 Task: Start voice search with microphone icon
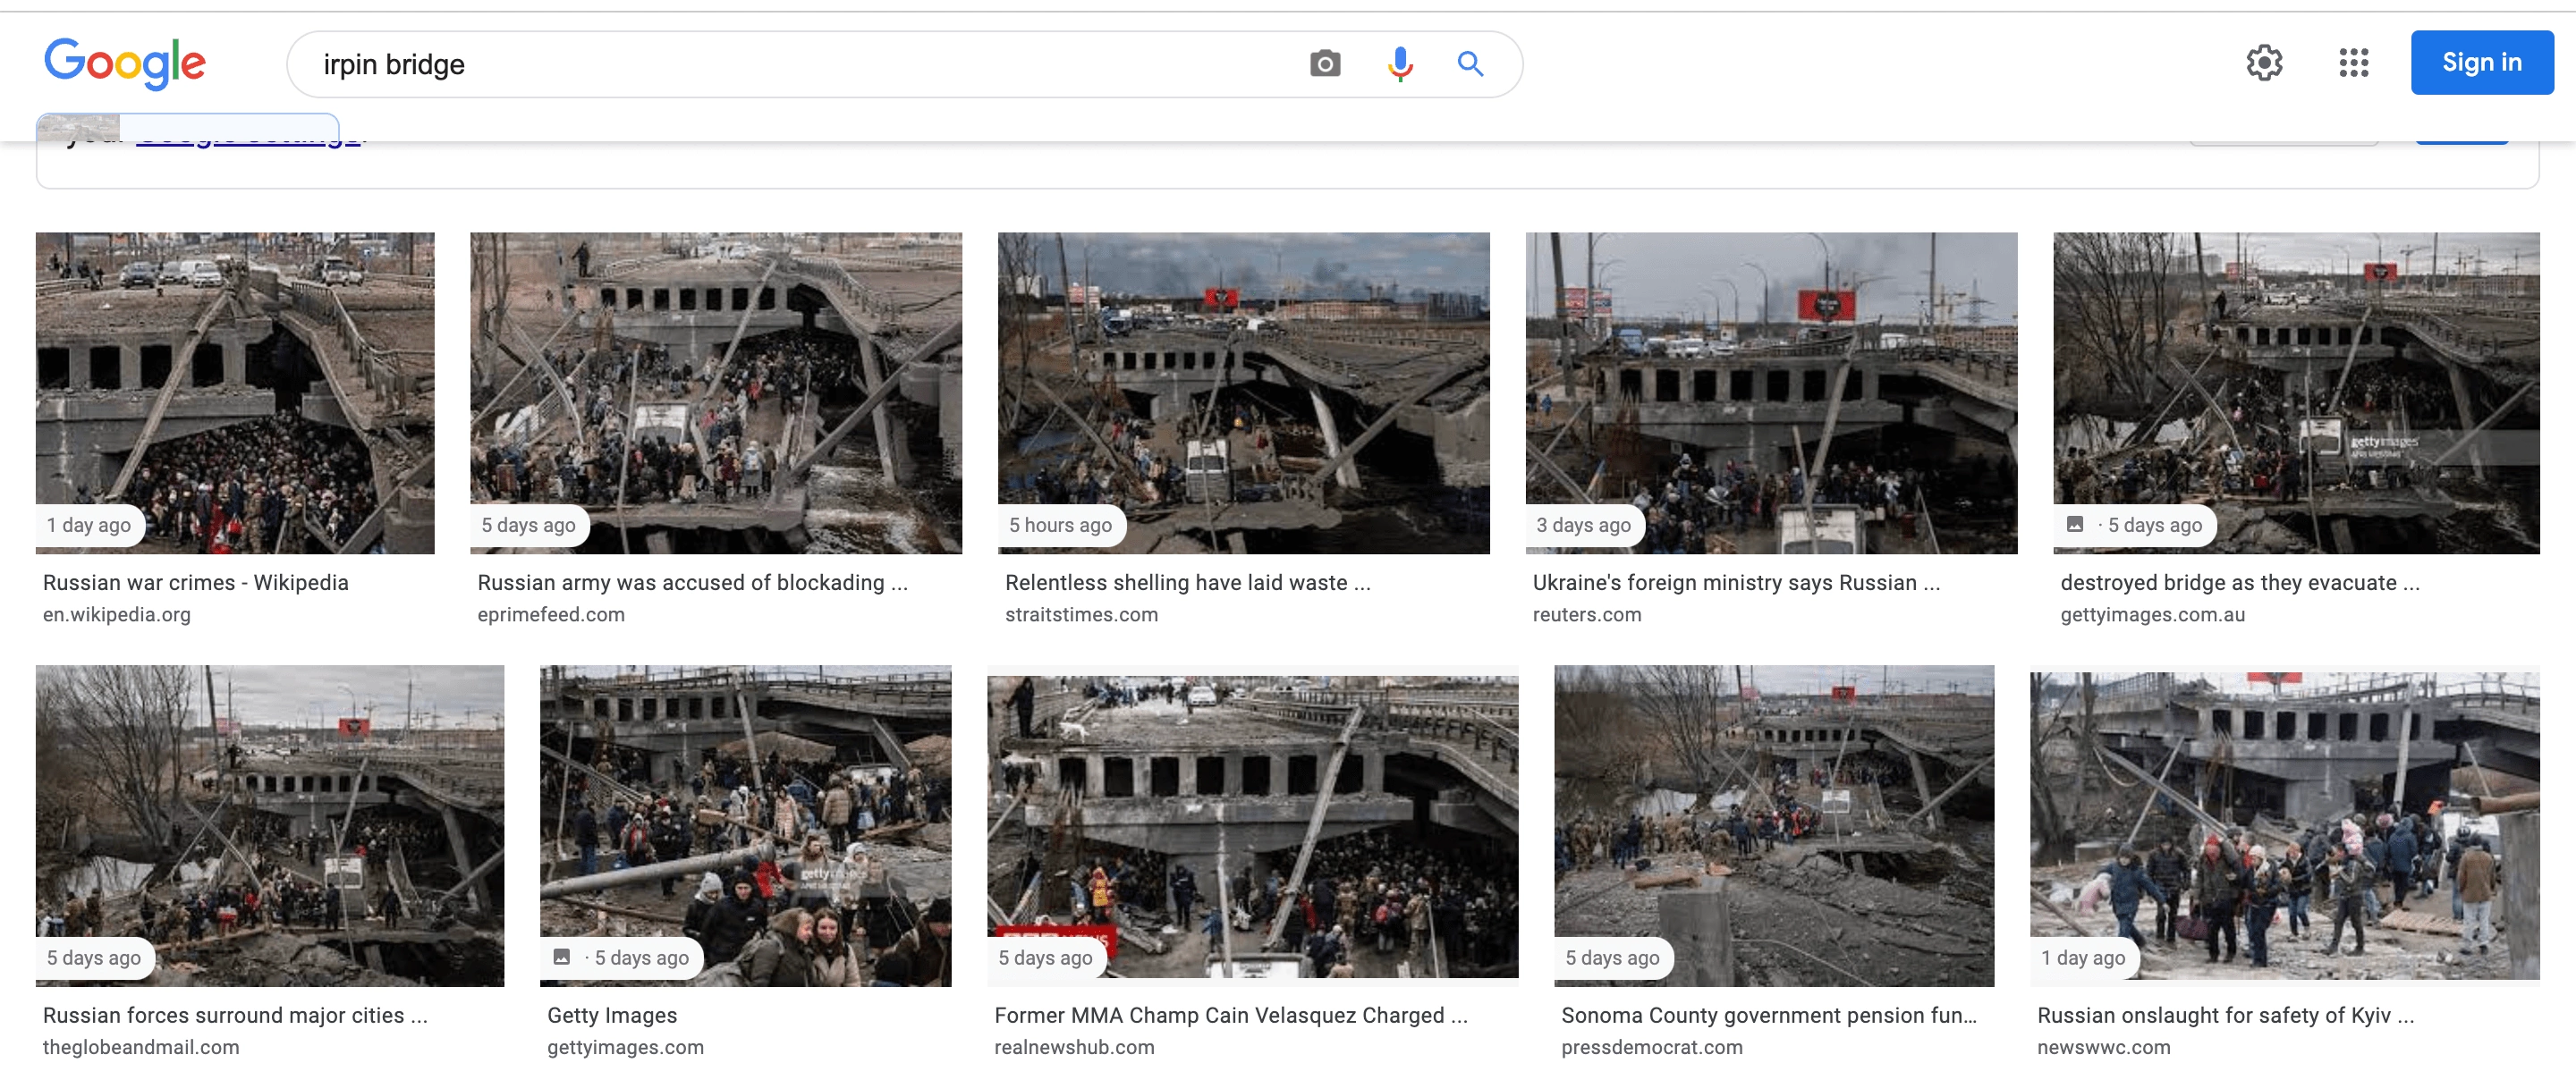coord(1400,64)
